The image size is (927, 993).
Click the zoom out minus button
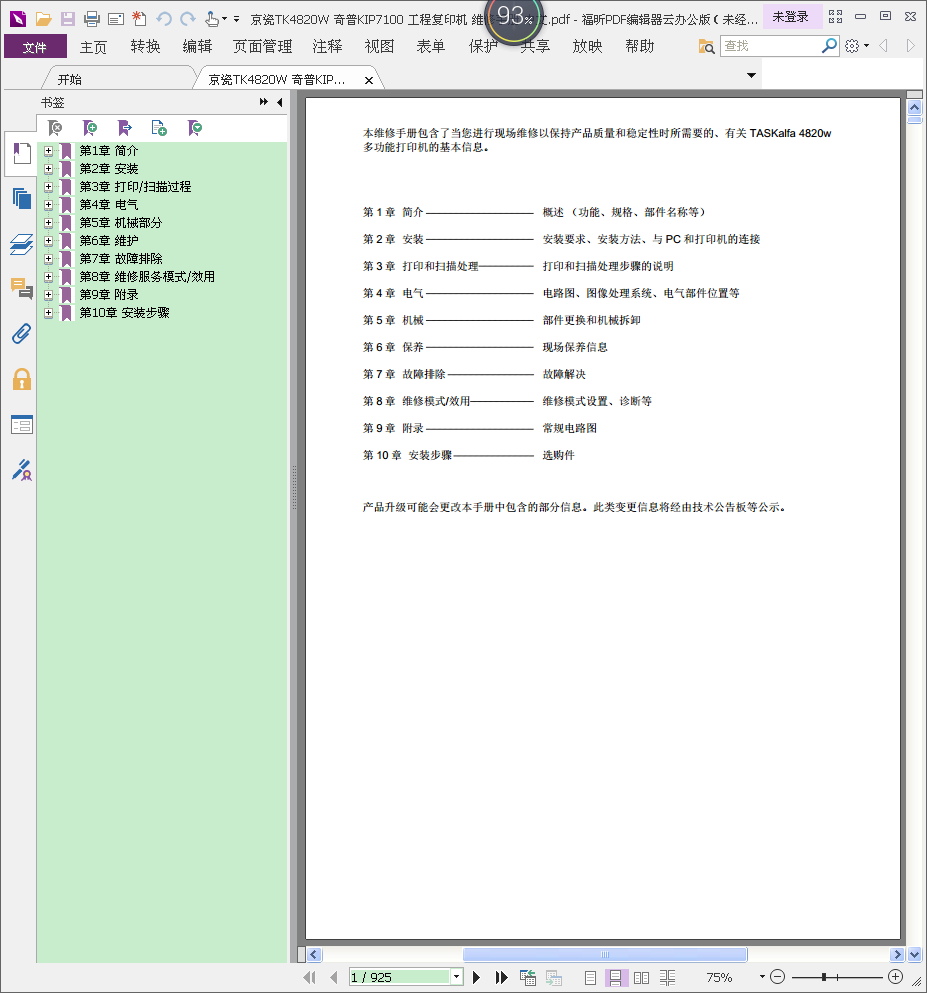click(x=778, y=977)
